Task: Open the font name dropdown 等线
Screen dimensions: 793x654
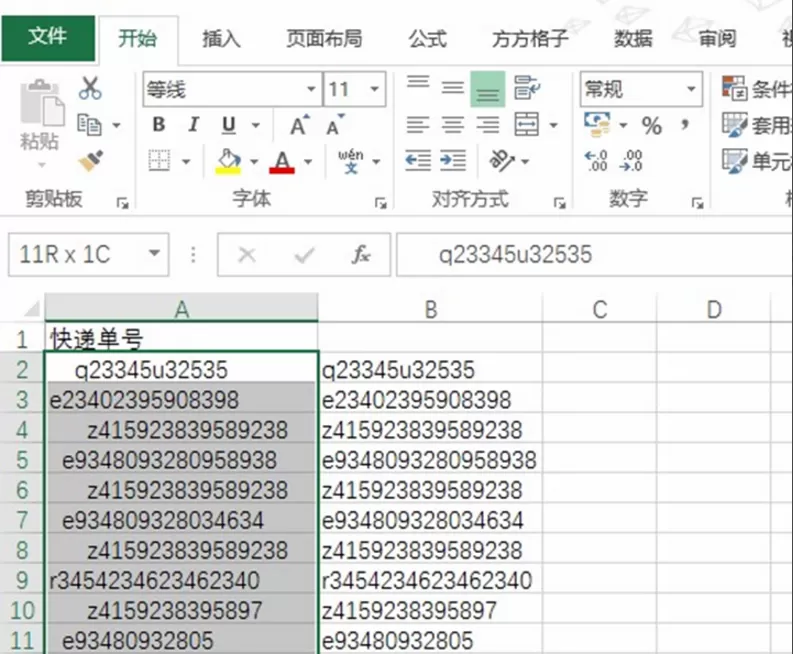Action: tap(312, 90)
